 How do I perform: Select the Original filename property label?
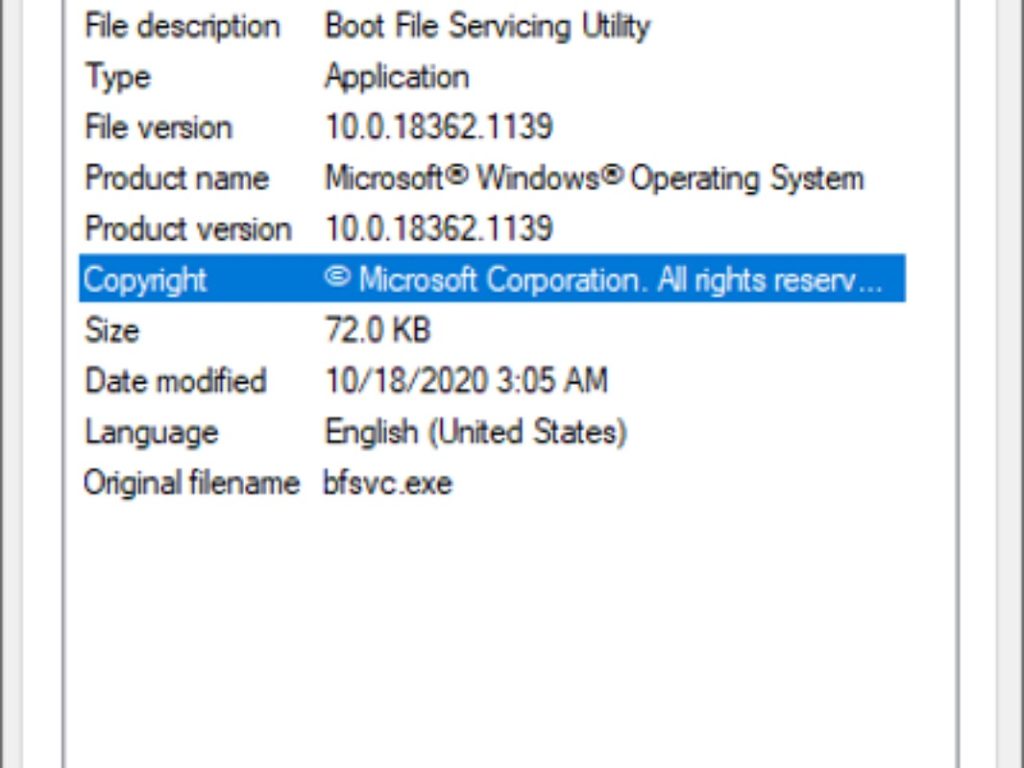pos(191,483)
